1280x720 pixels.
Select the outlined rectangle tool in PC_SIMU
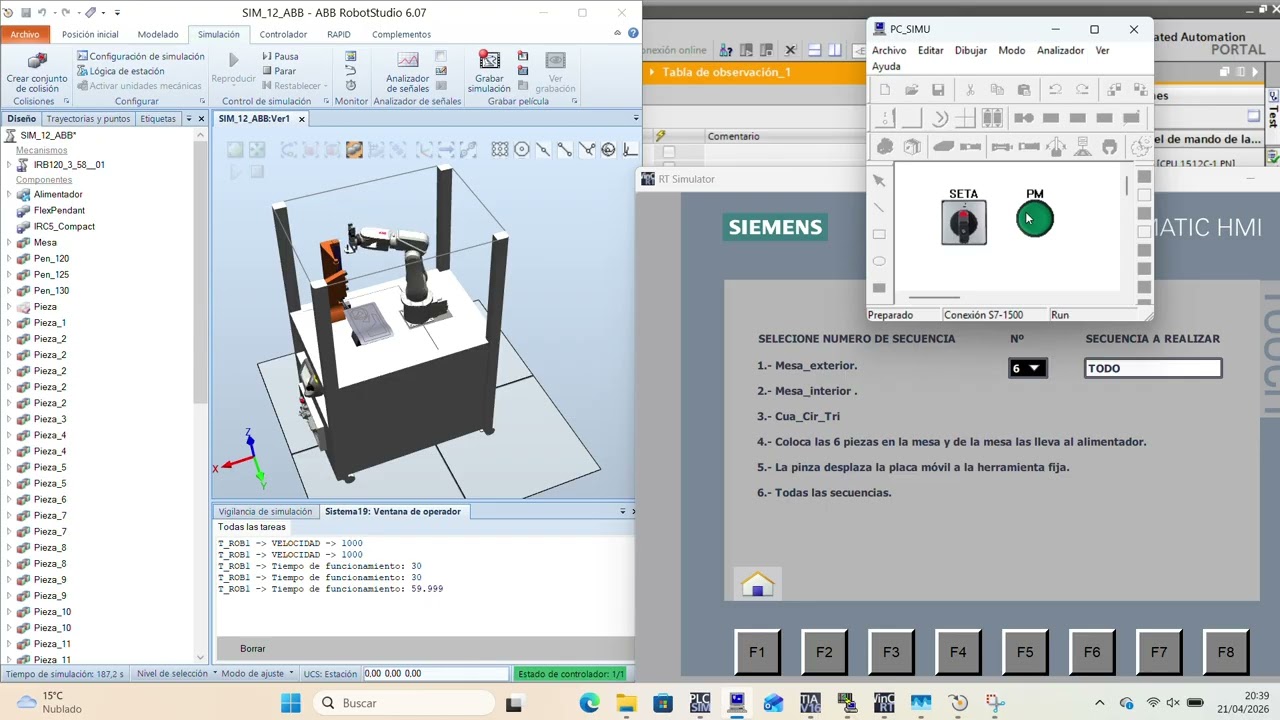879,234
